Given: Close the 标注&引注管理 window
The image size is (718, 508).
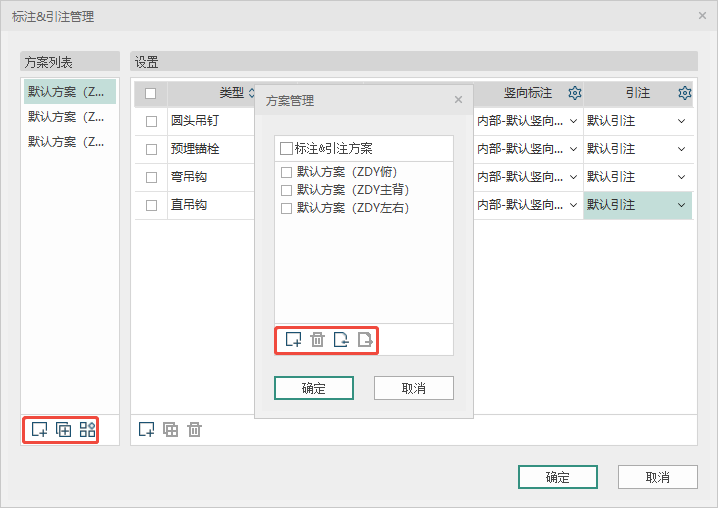Looking at the screenshot, I should 702,16.
